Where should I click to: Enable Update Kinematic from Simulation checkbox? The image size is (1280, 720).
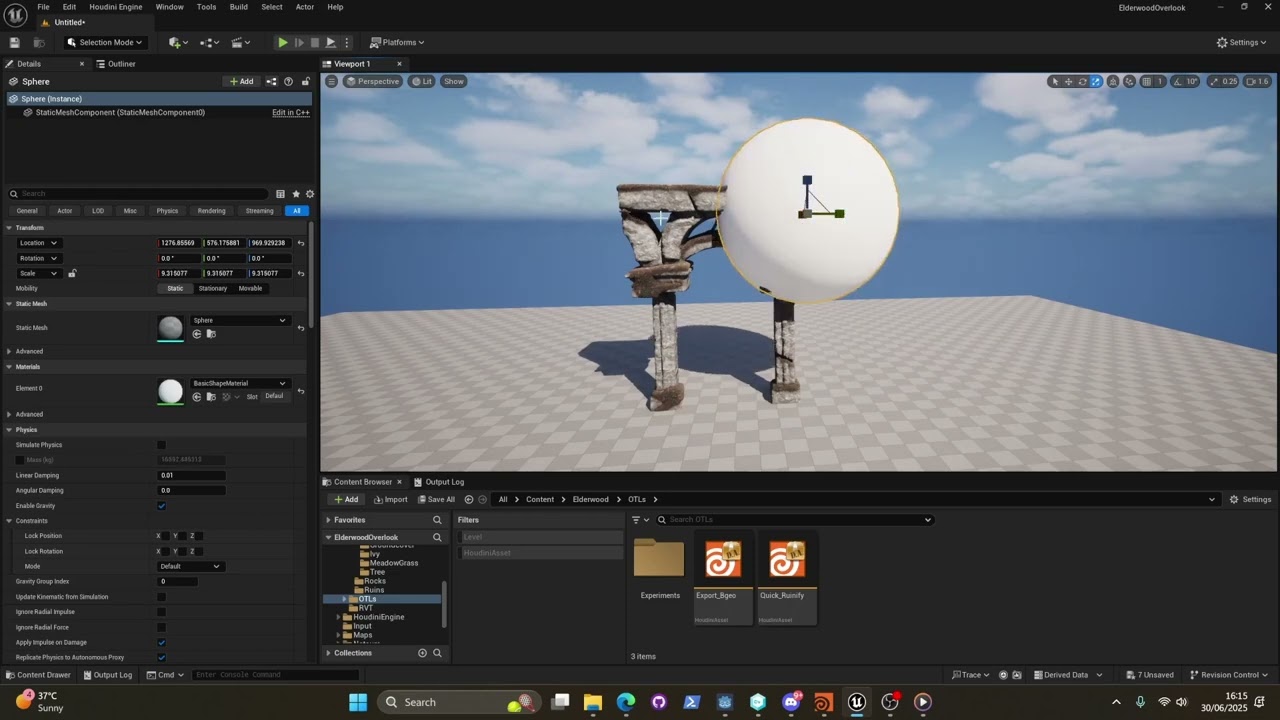[162, 597]
